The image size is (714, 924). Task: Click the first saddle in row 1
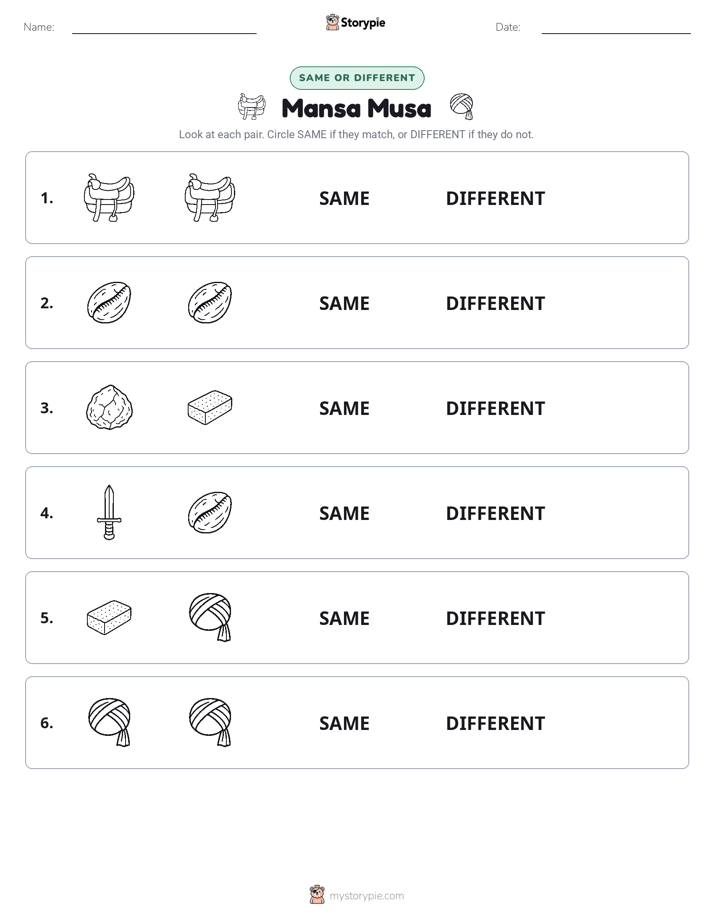pos(109,197)
